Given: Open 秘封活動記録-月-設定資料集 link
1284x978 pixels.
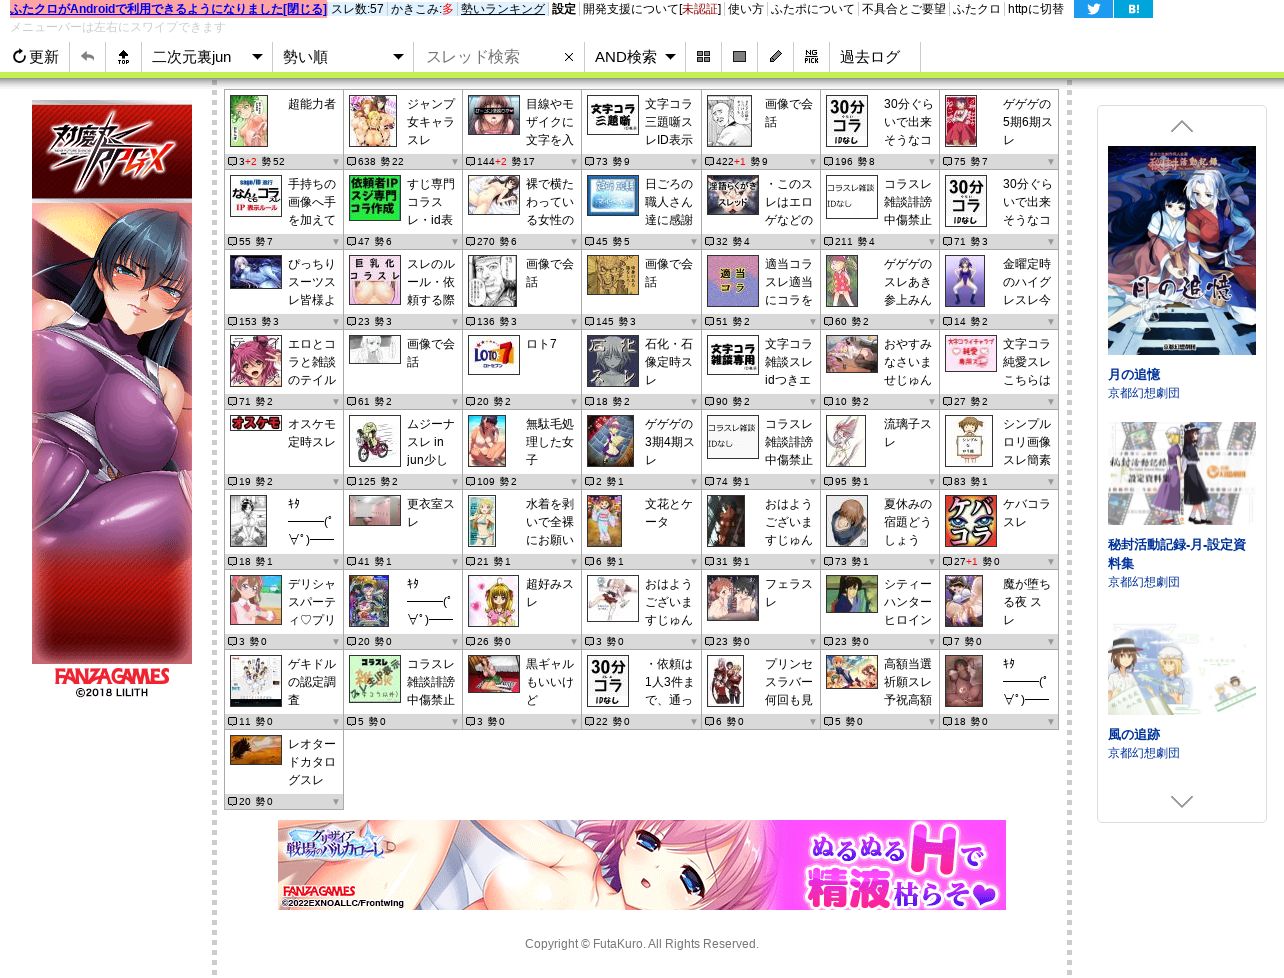Looking at the screenshot, I should 1176,554.
